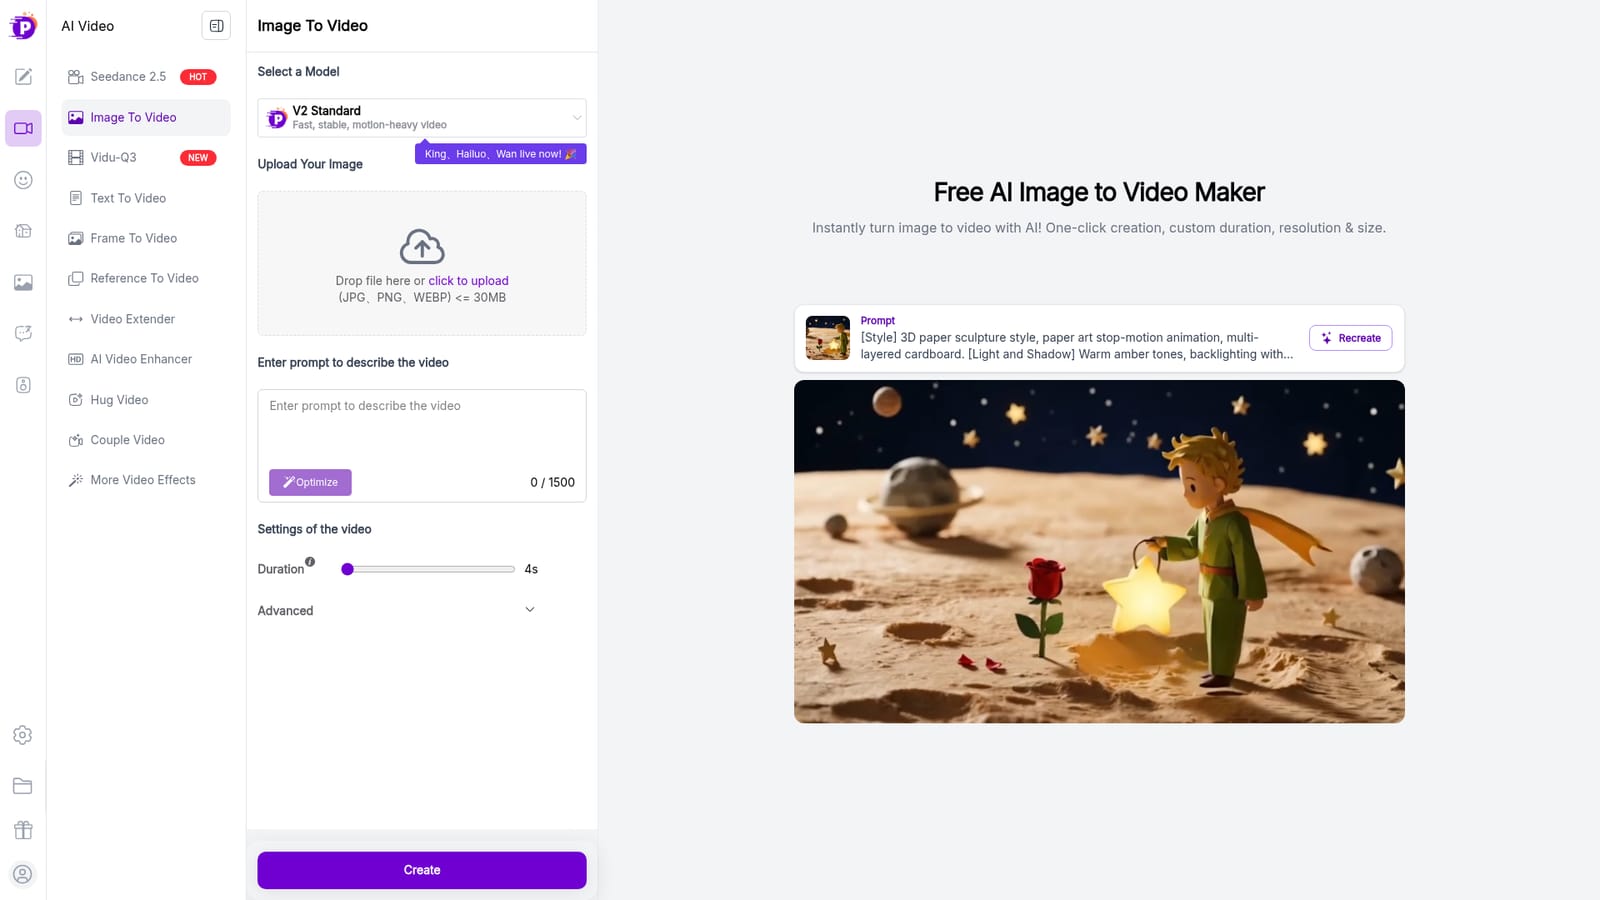Open More Video Effects
The width and height of the screenshot is (1600, 900).
(146, 480)
